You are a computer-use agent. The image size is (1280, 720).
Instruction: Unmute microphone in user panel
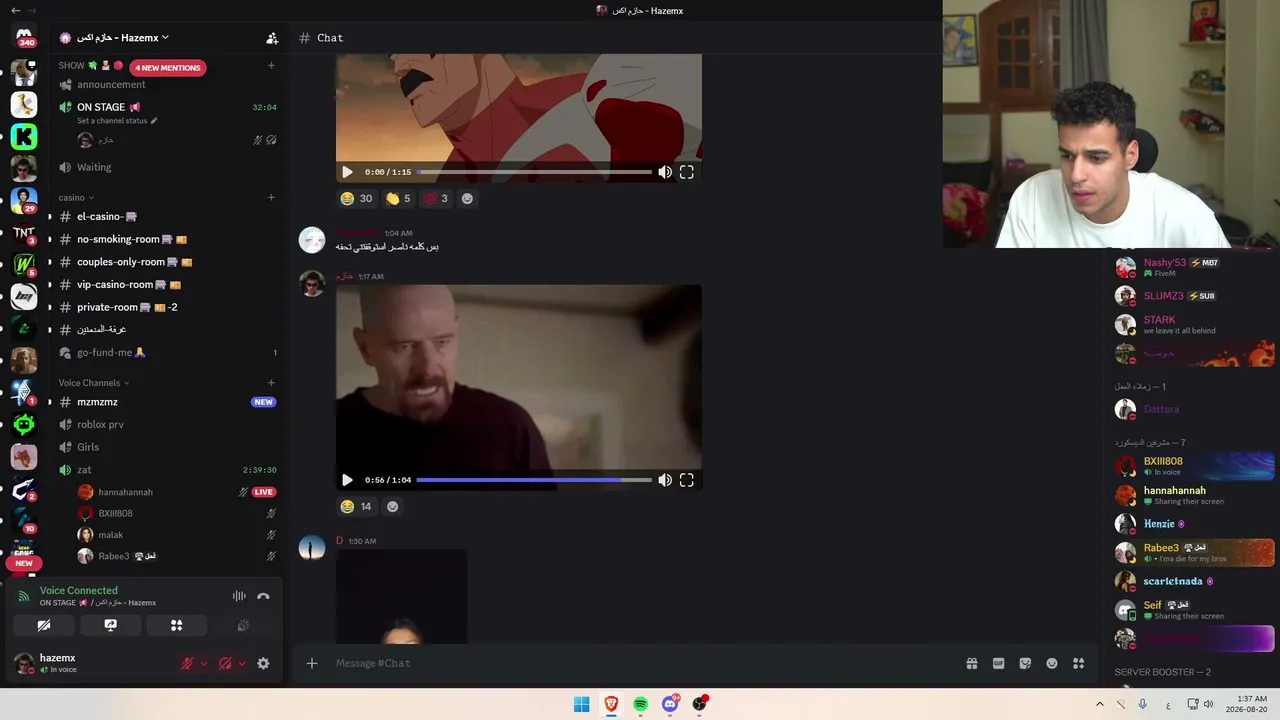187,663
